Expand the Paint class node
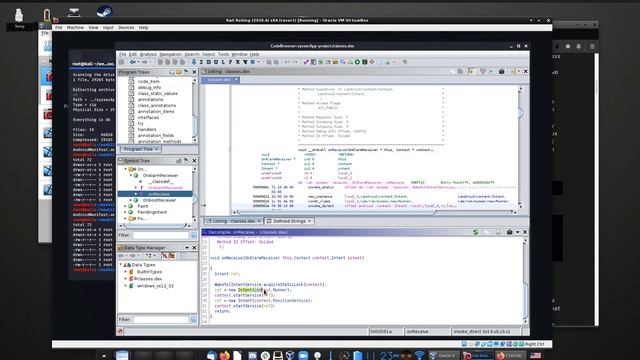Image resolution: width=640 pixels, height=360 pixels. pos(126,207)
